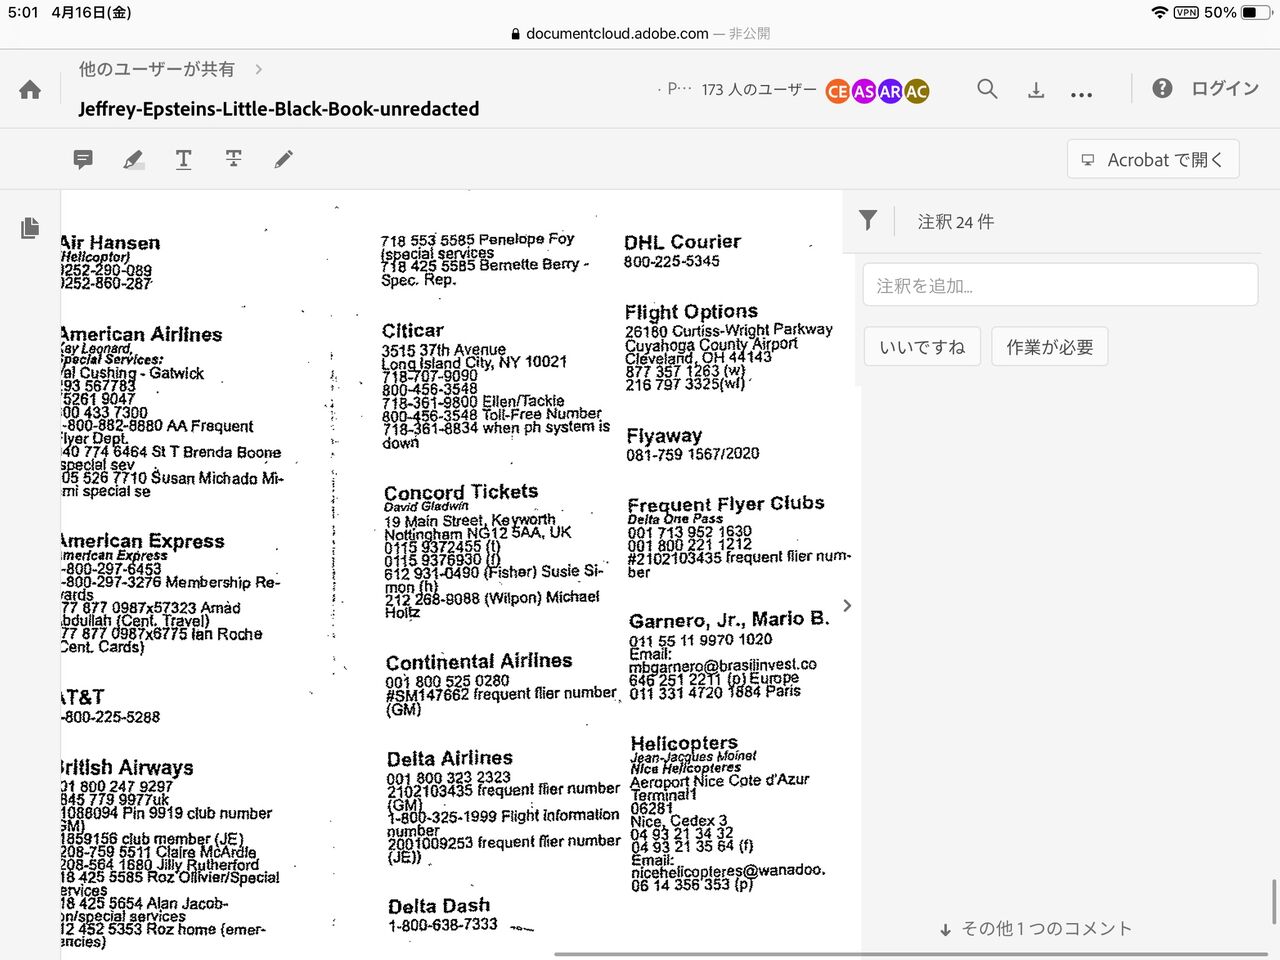This screenshot has height=960, width=1280.
Task: Choose the 作業が必要 quick reply
Action: click(x=1050, y=347)
